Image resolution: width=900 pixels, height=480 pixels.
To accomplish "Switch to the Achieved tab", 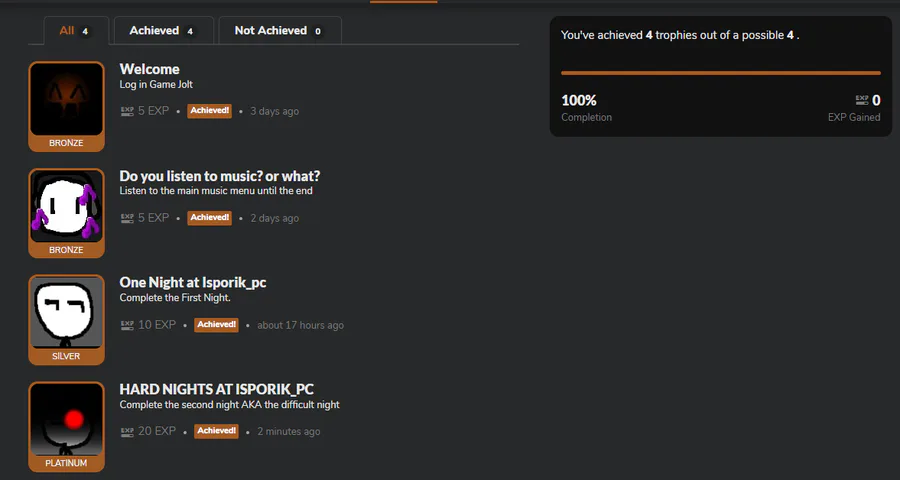I will tap(162, 31).
